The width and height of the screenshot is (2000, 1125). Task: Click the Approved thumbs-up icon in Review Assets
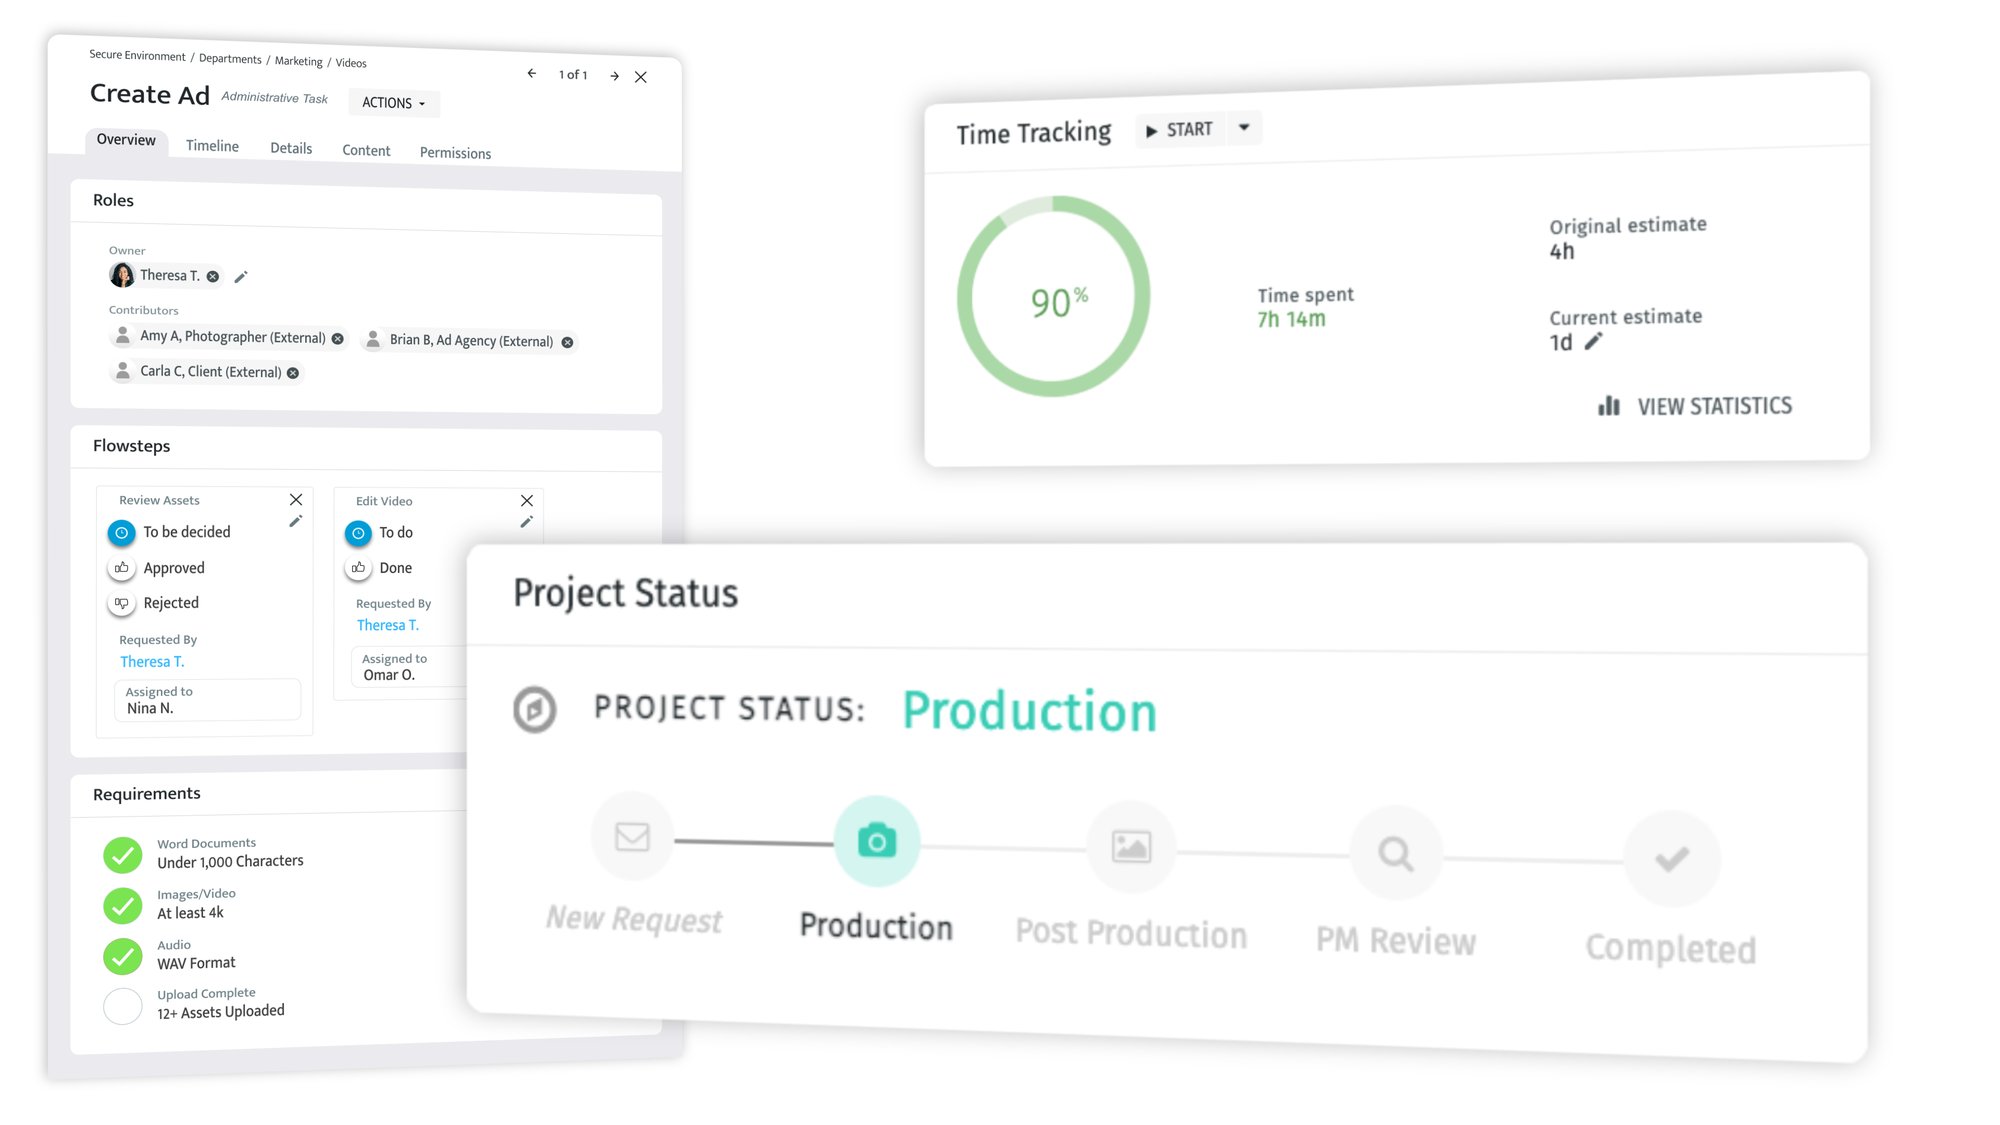tap(121, 567)
